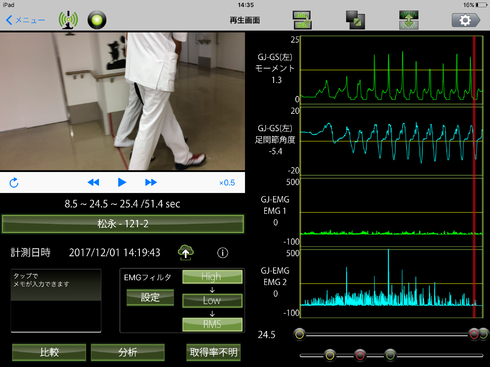The width and height of the screenshot is (490, 367).
Task: Open the 分析 analysis button
Action: (x=127, y=352)
